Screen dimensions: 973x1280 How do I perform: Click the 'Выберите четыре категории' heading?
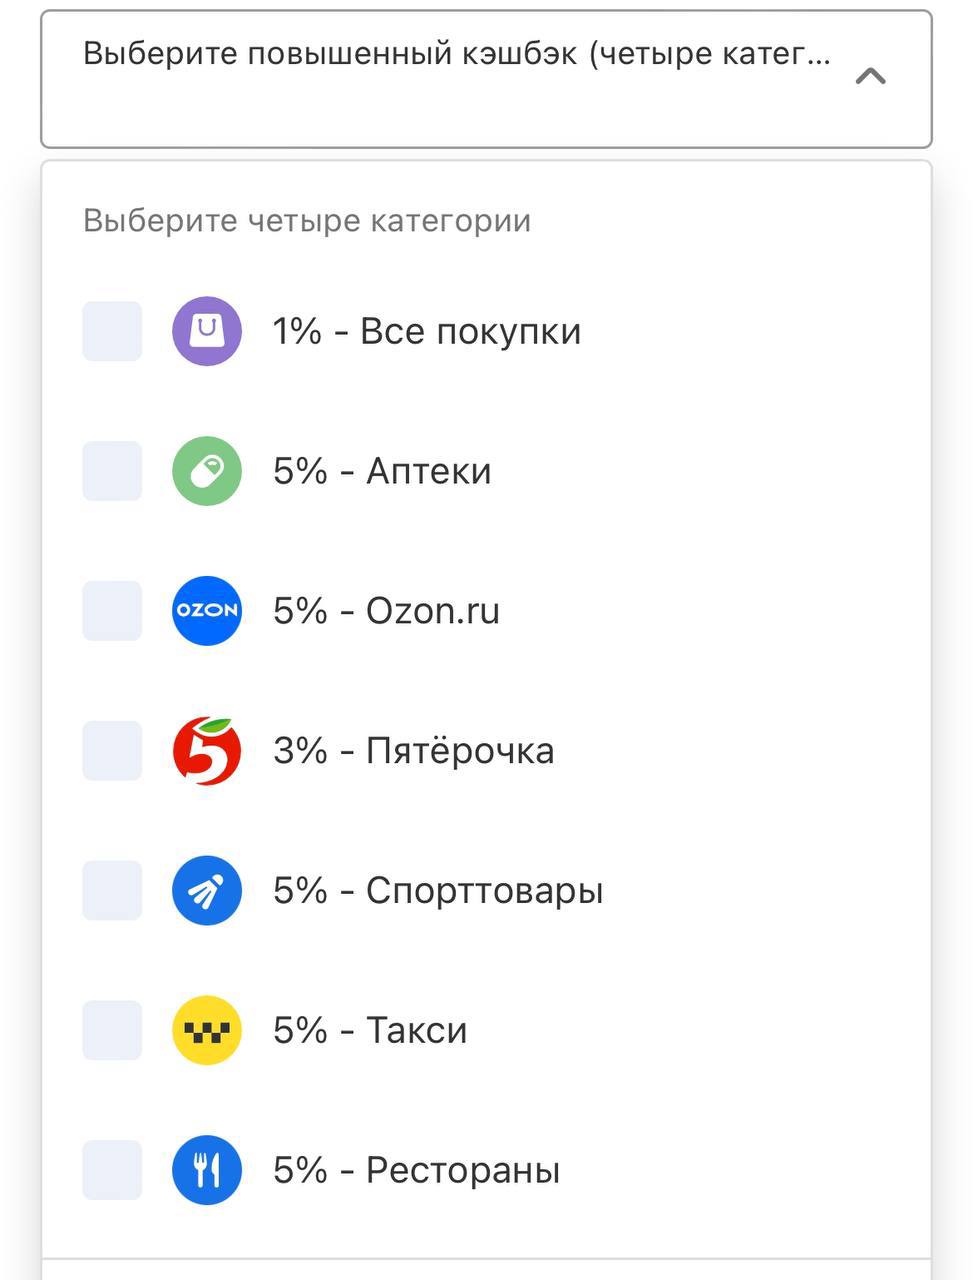(x=307, y=221)
